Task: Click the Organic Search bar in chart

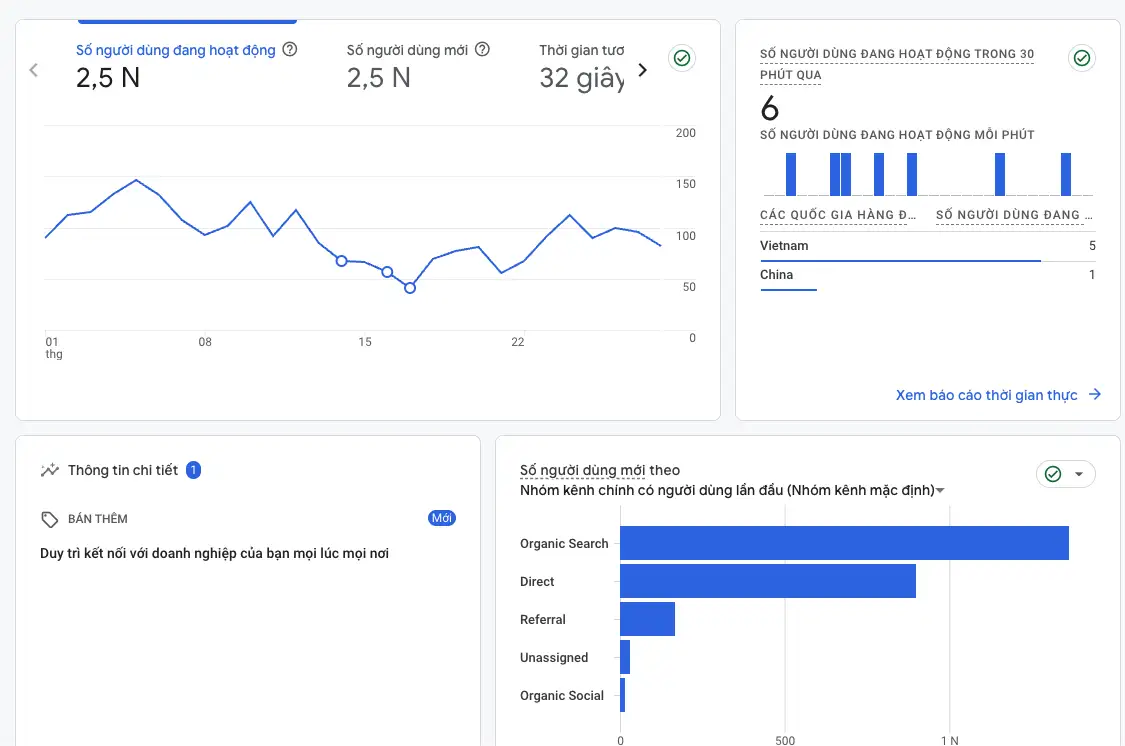Action: tap(843, 543)
